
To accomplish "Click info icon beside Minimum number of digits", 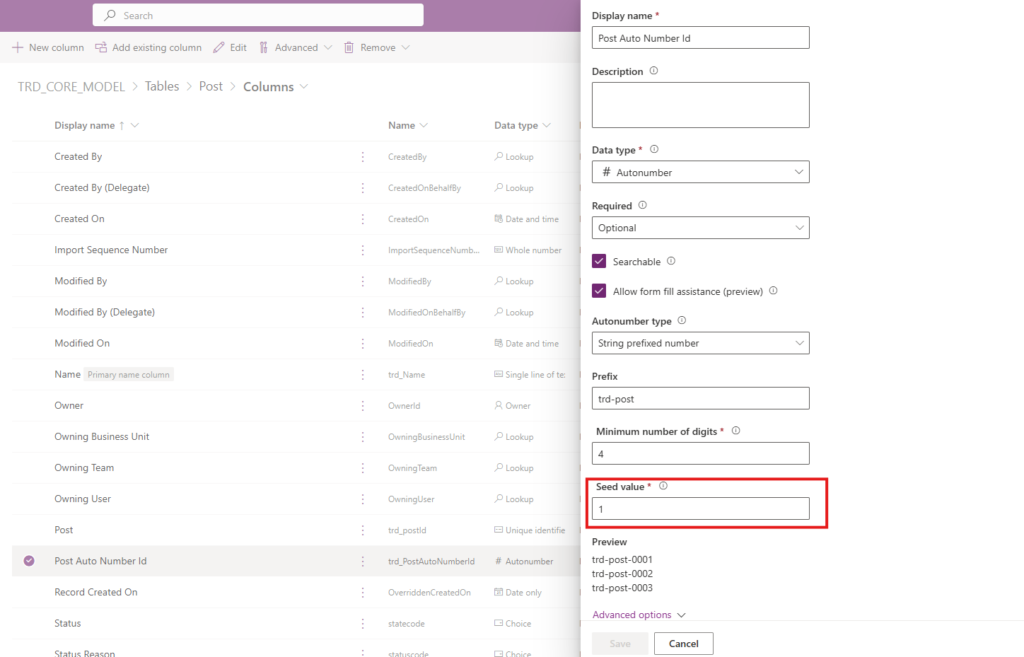I will (x=736, y=431).
